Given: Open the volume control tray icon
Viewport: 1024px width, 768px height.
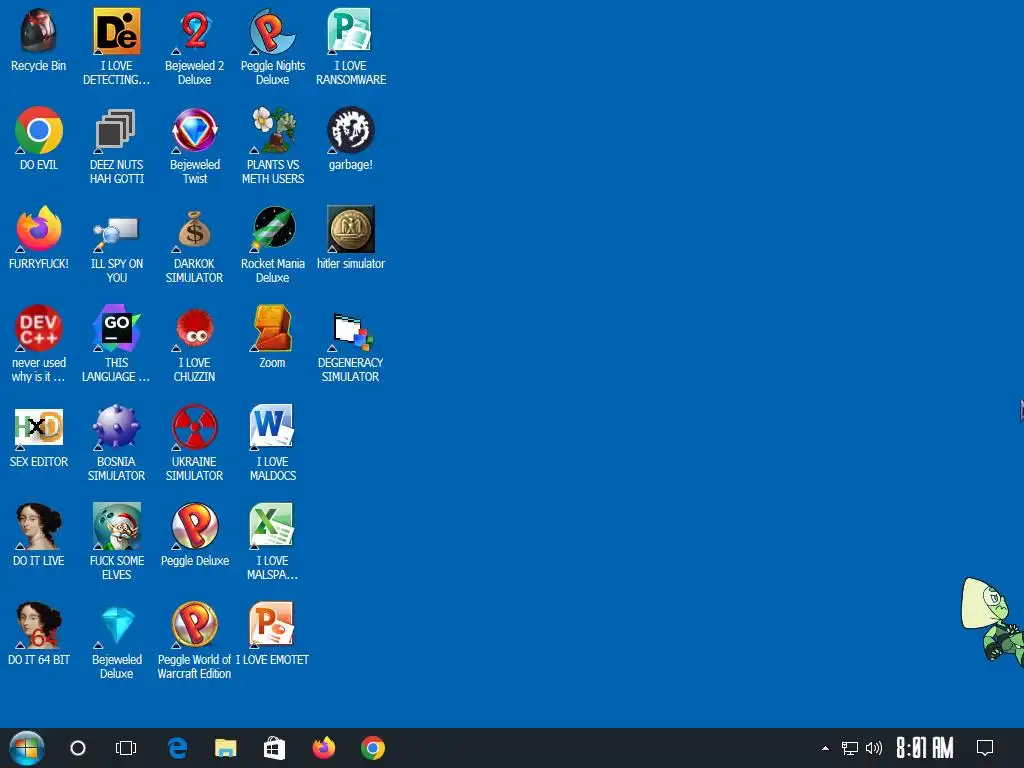Looking at the screenshot, I should click(874, 748).
